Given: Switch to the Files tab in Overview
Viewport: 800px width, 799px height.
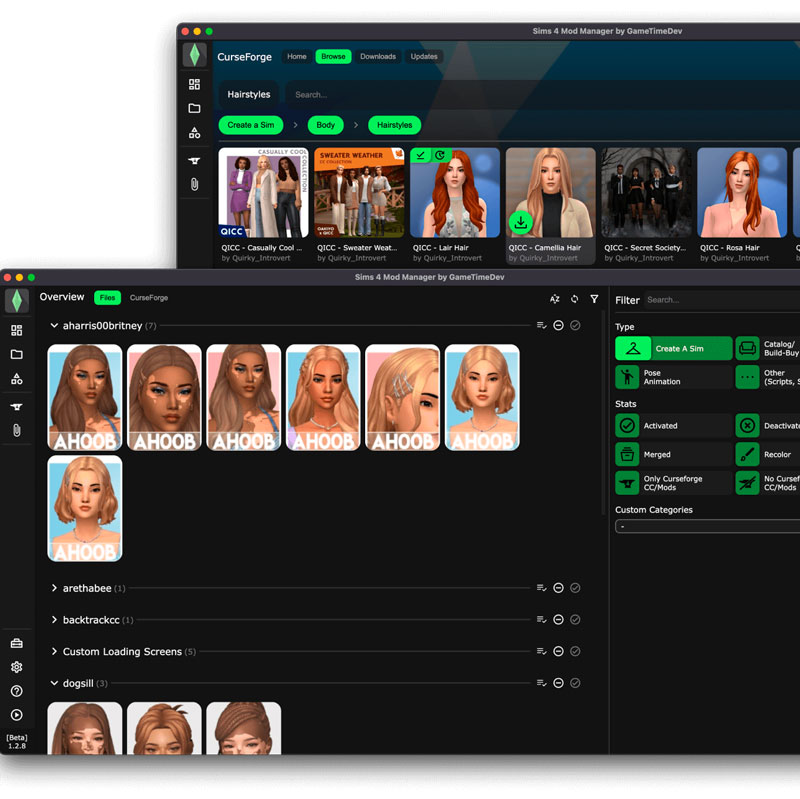Looking at the screenshot, I should pyautogui.click(x=107, y=298).
